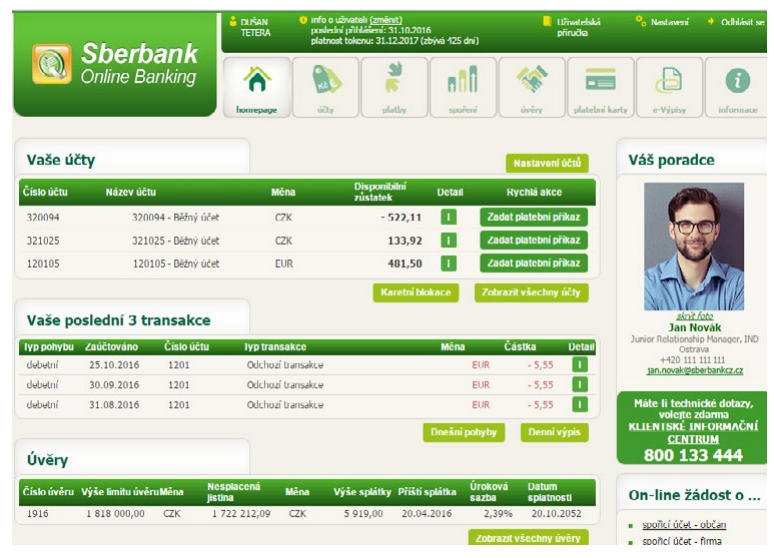Click info icon beside info o uživateli
Image resolution: width=774 pixels, height=558 pixels.
point(303,20)
